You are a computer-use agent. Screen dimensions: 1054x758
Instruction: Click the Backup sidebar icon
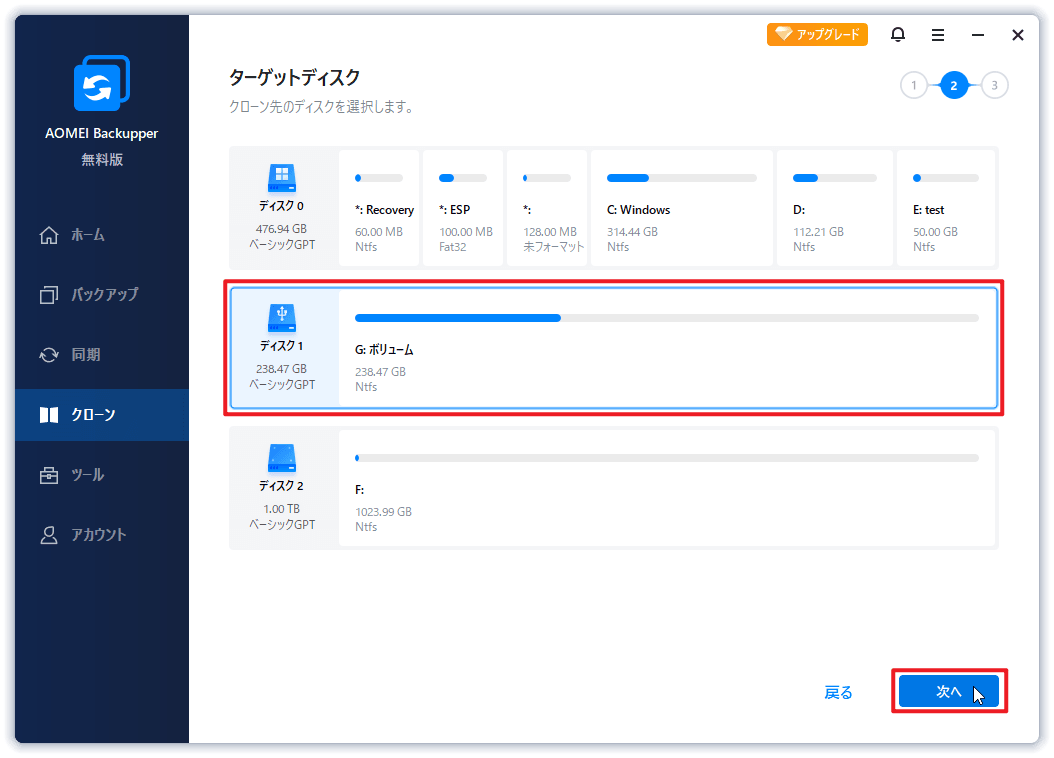pos(49,294)
